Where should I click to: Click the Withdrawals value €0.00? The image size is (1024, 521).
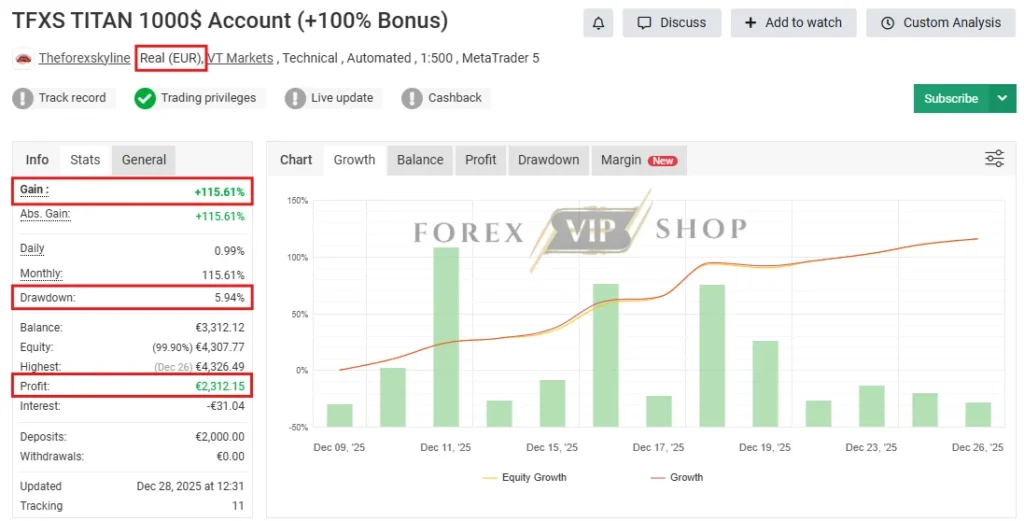click(231, 456)
